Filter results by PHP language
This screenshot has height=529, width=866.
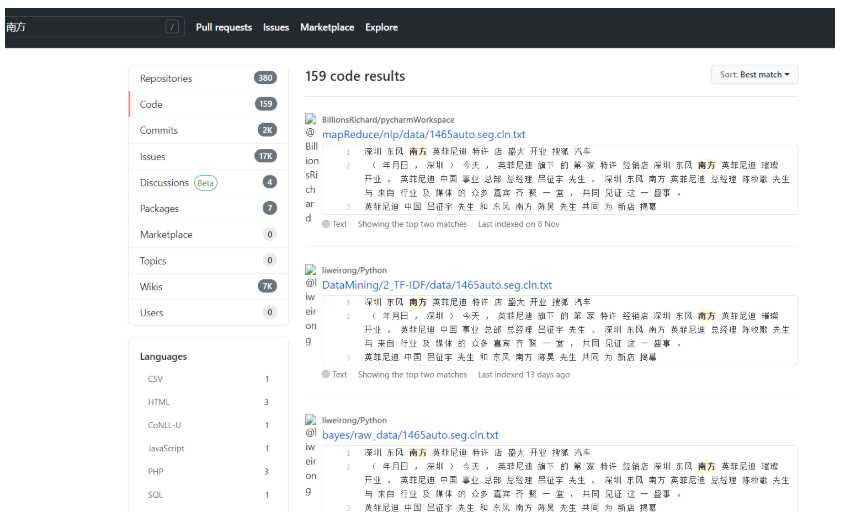(208, 472)
